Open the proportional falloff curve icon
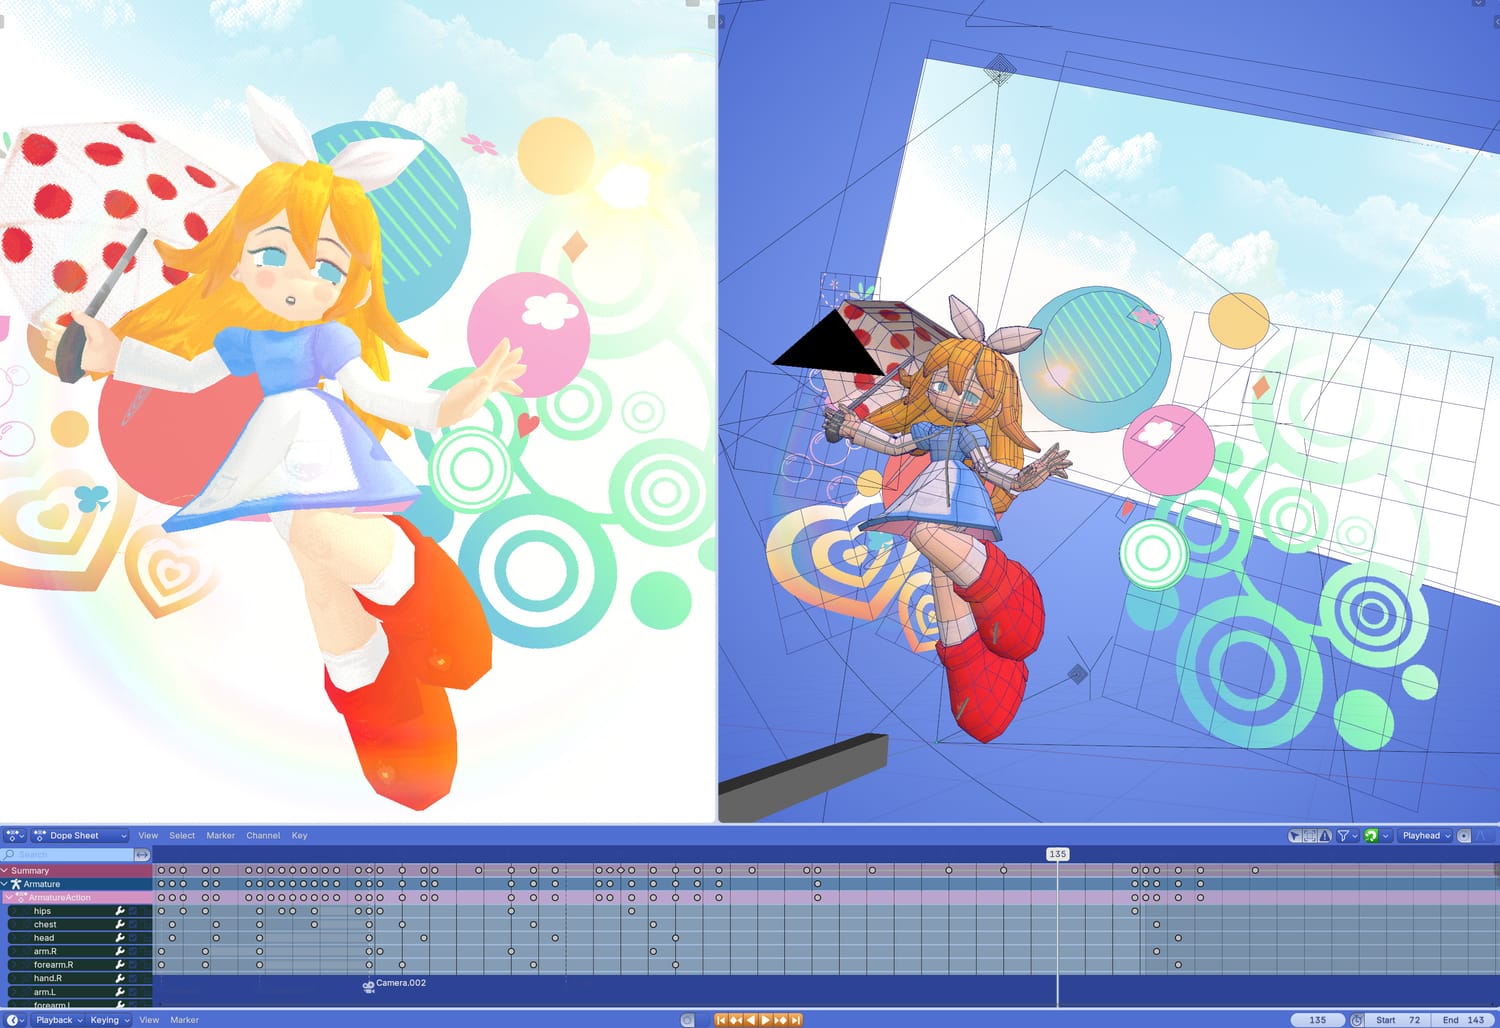1500x1028 pixels. coord(1482,836)
